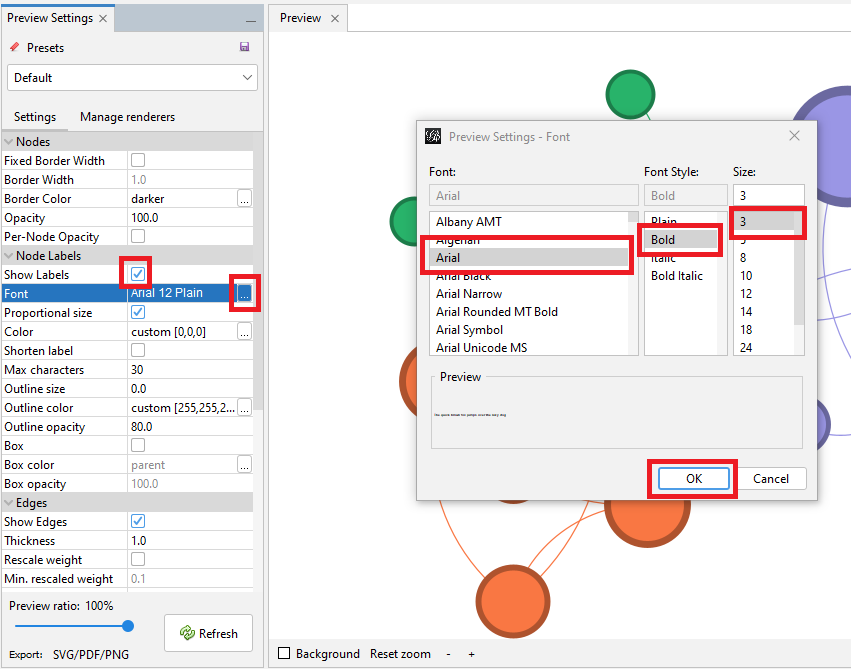Viewport: 851px width, 669px height.
Task: Open the Default presets dropdown
Action: coord(132,77)
